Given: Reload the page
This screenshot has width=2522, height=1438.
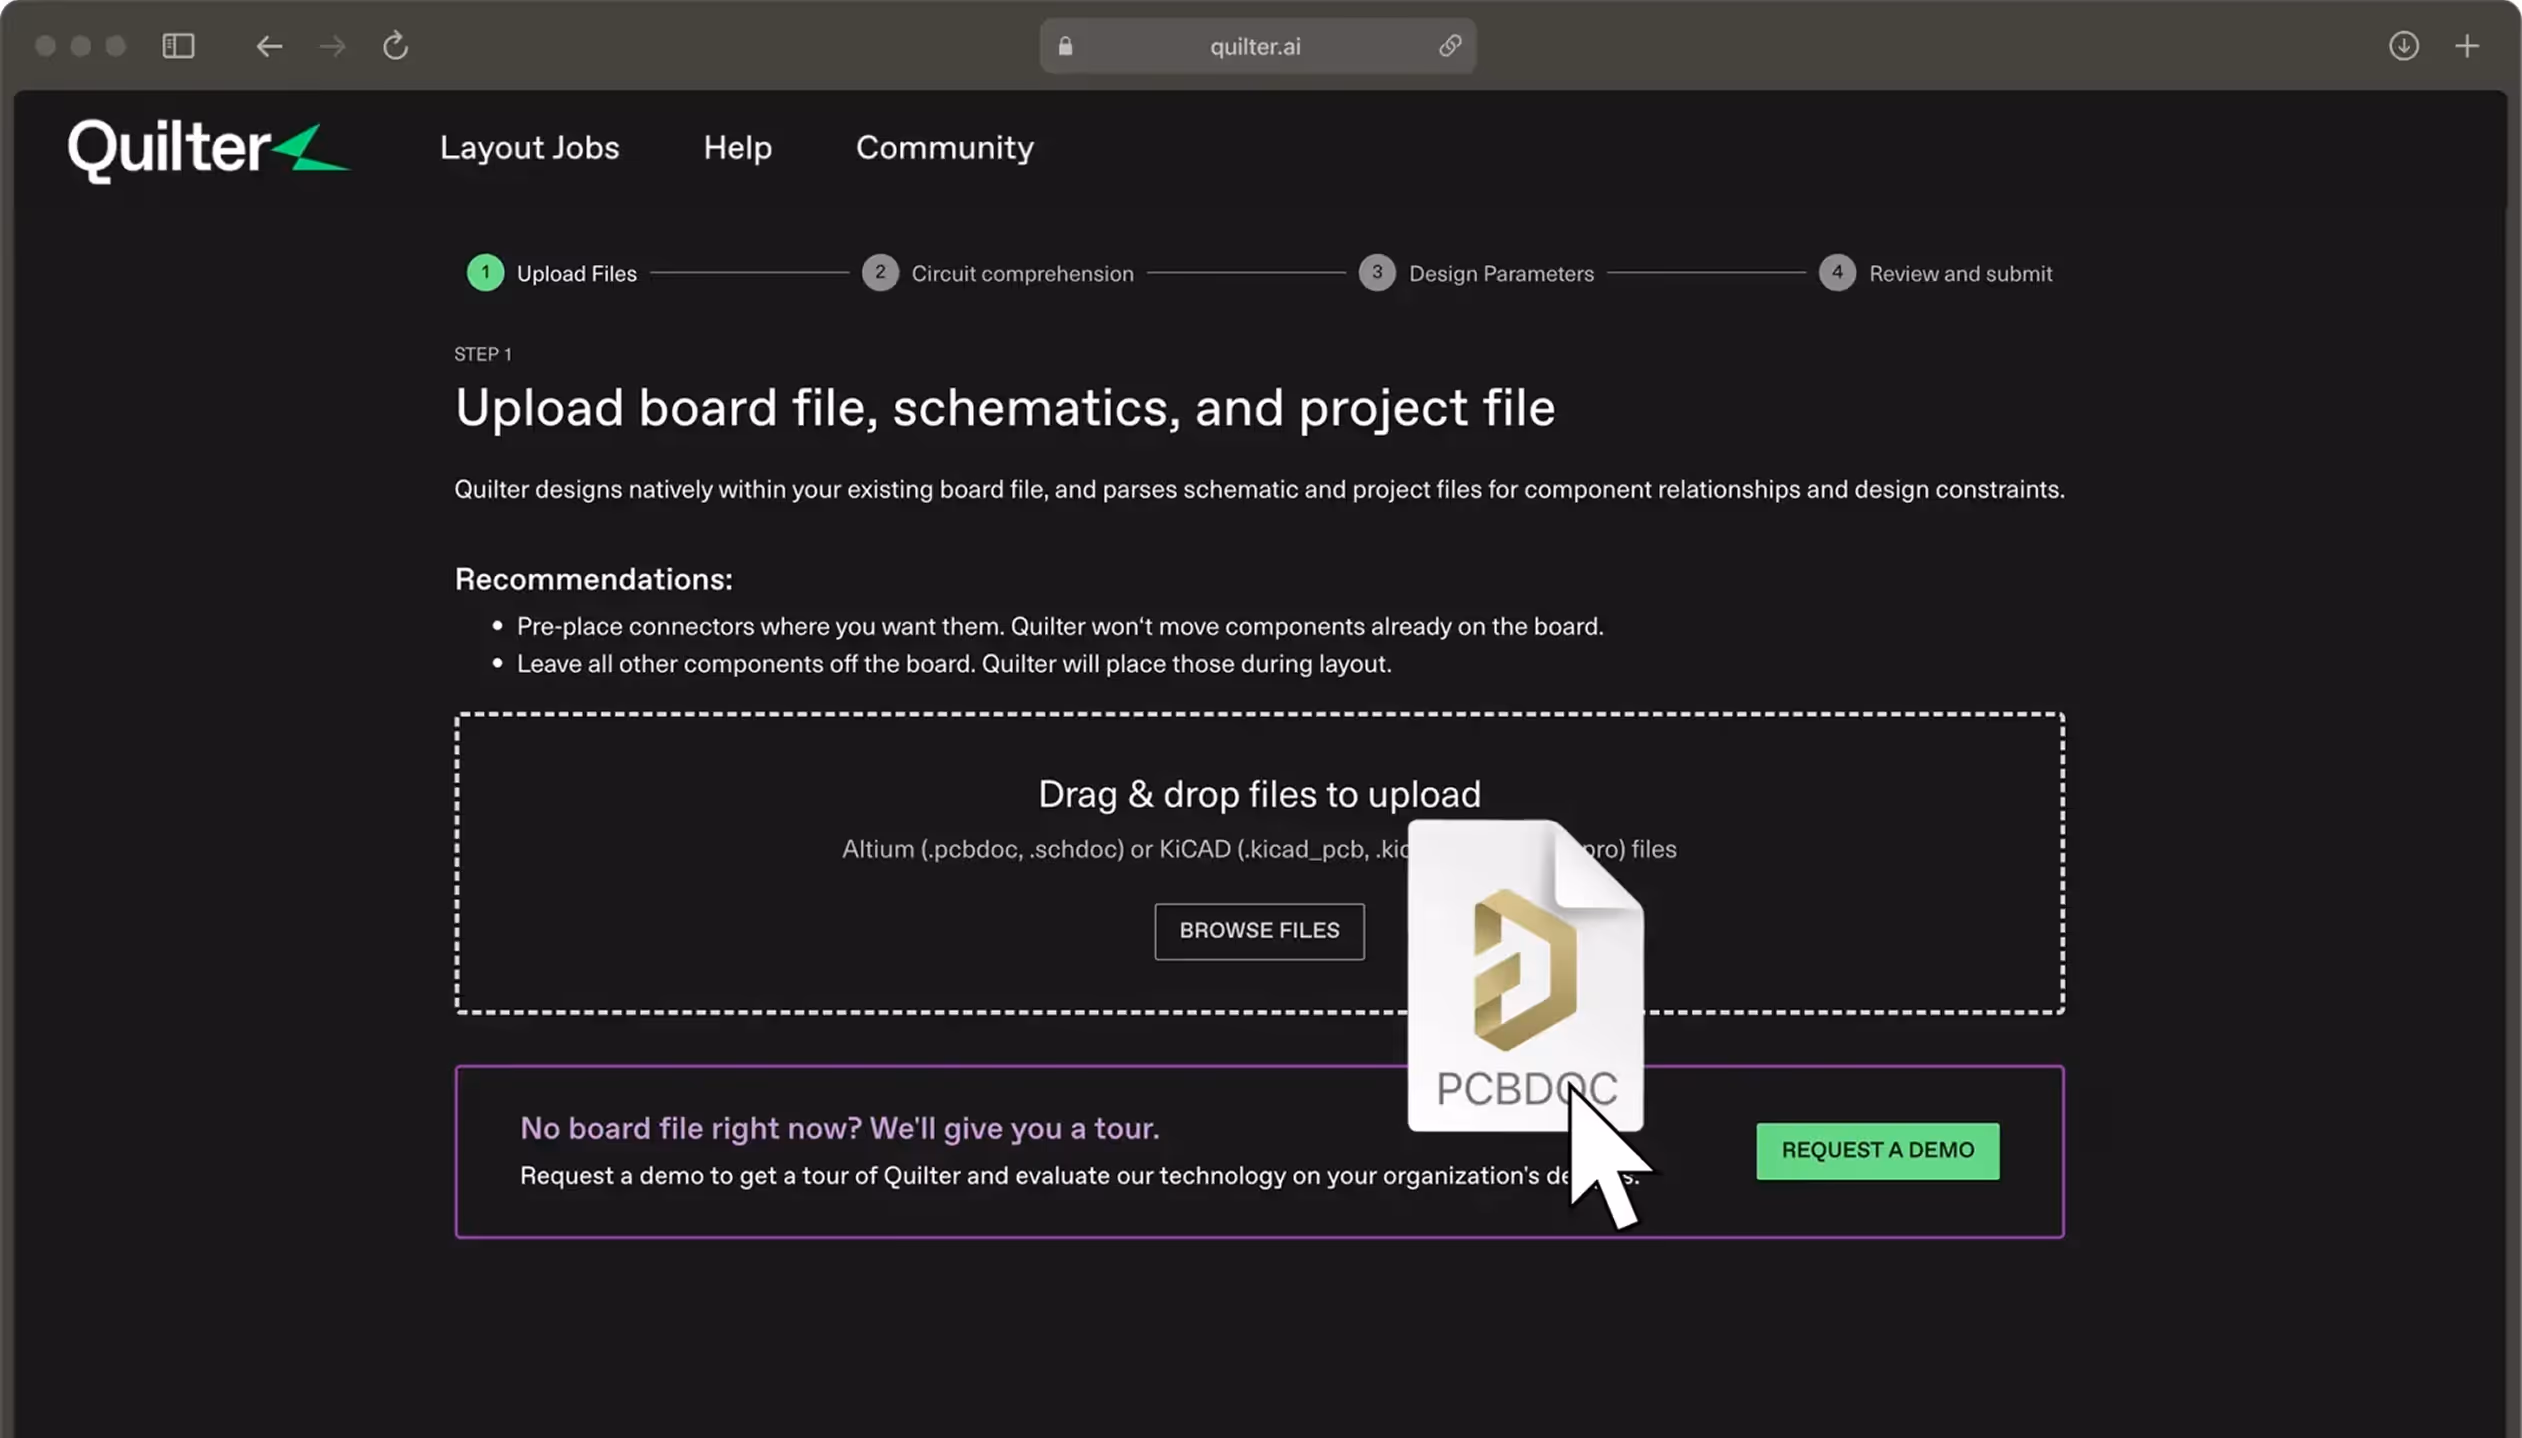Looking at the screenshot, I should 396,46.
